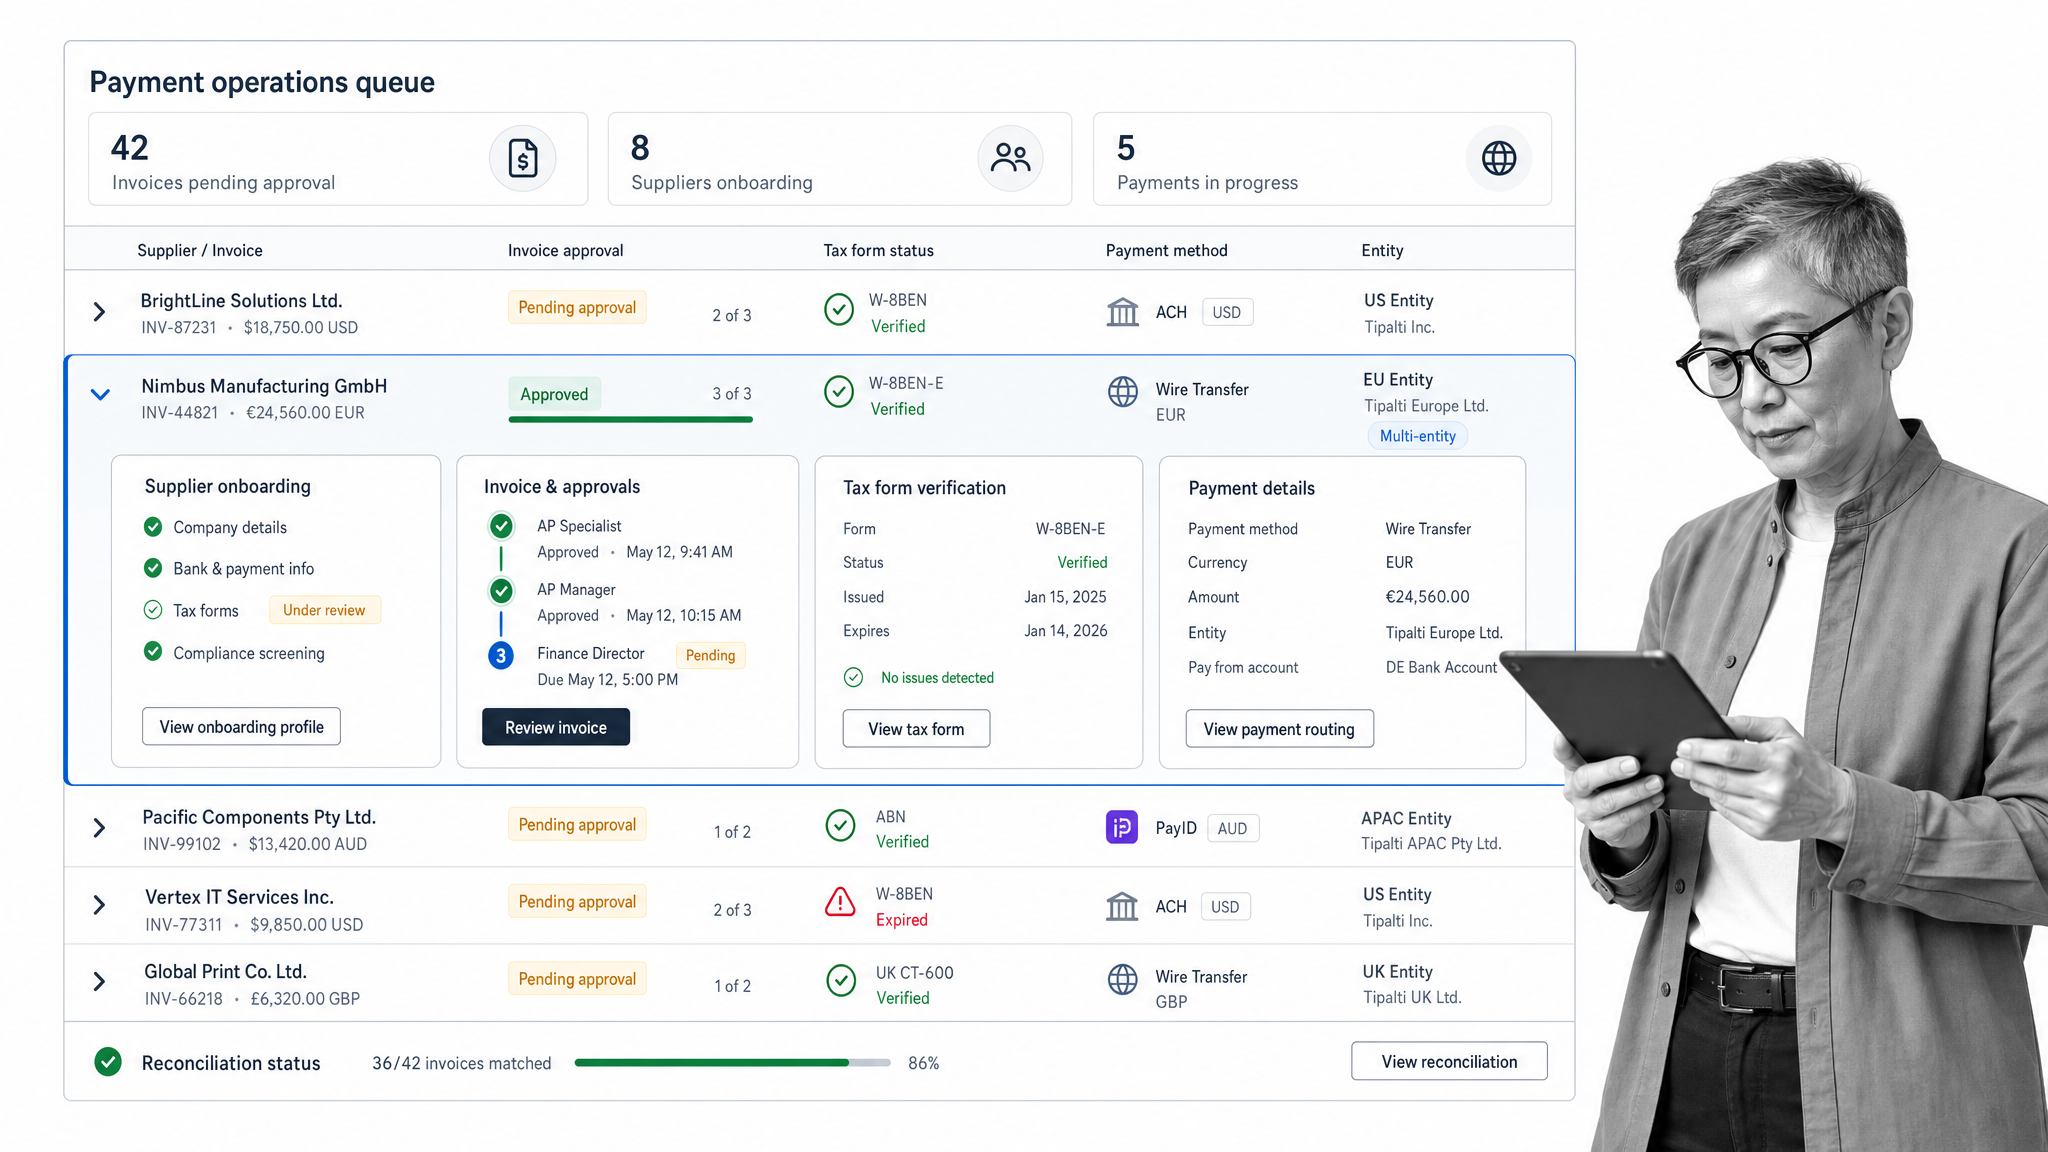The height and width of the screenshot is (1152, 2048).
Task: Click the View reconciliation button
Action: tap(1449, 1061)
